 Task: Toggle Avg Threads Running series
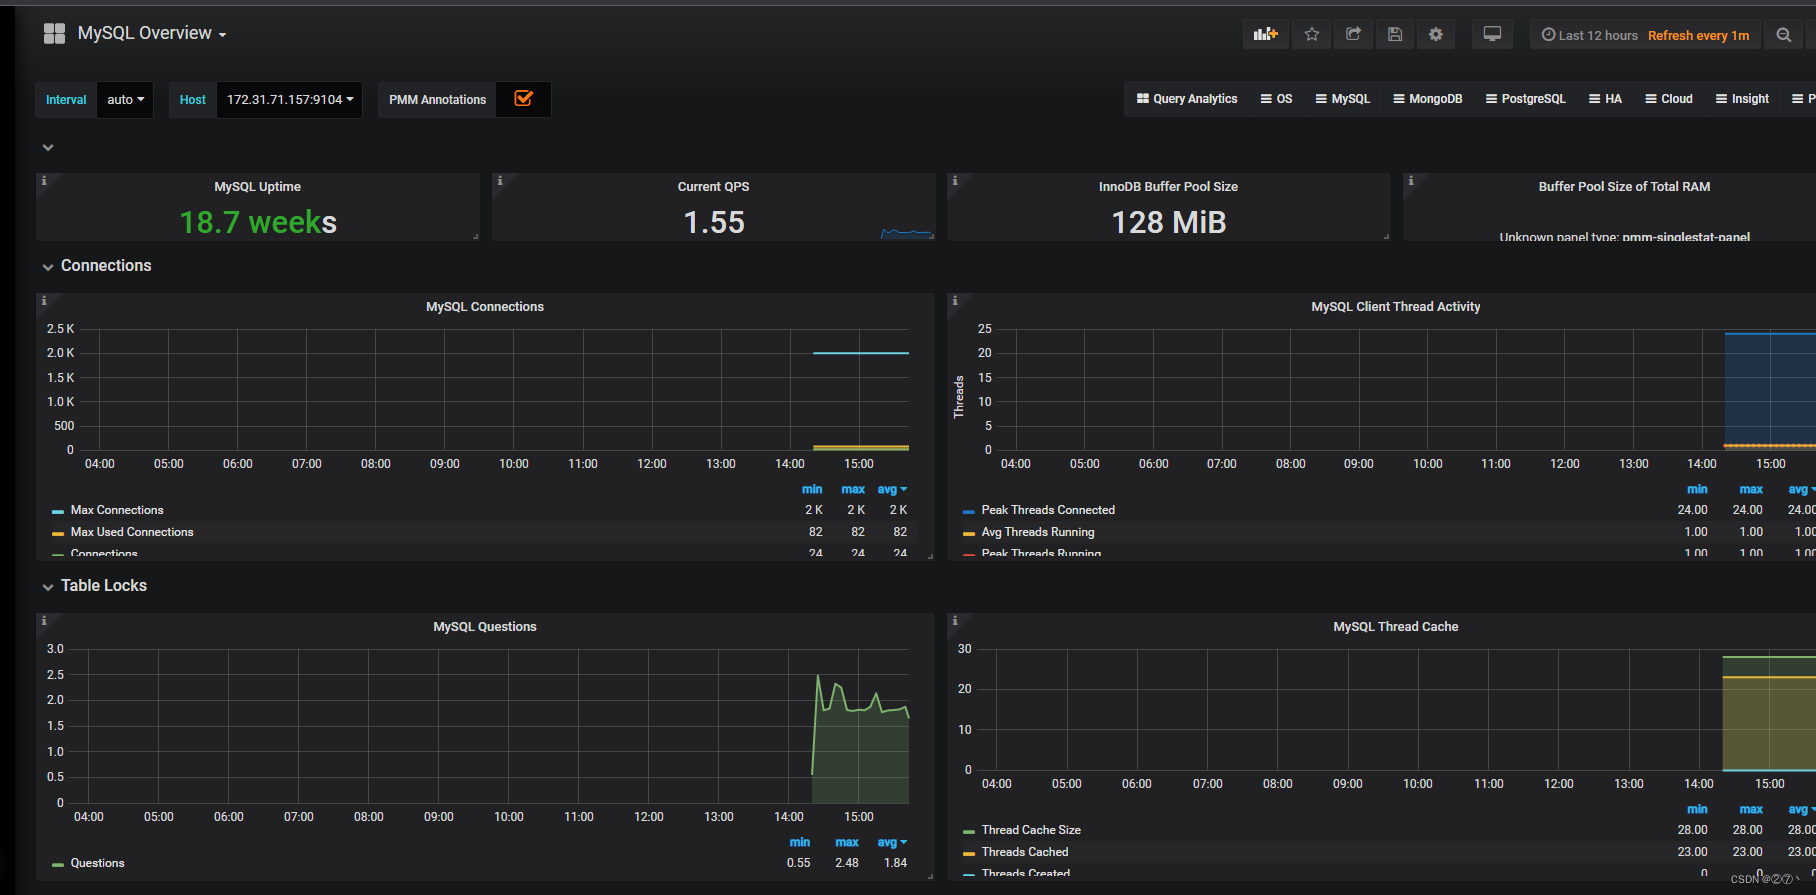coord(1038,532)
